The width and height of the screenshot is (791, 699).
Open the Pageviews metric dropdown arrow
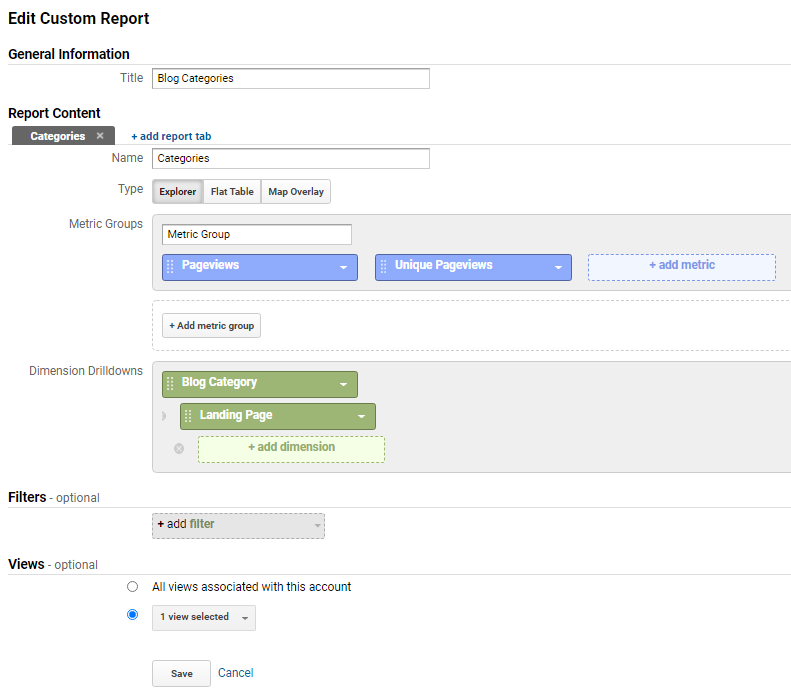tap(344, 267)
